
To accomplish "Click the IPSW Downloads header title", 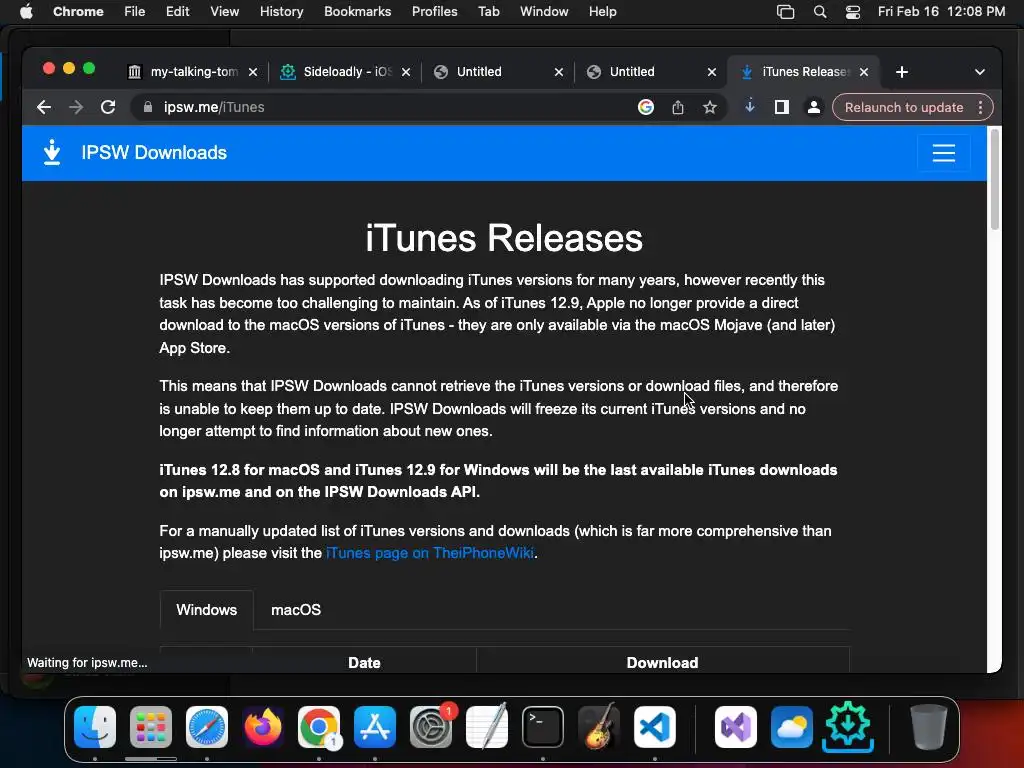I will (x=154, y=153).
